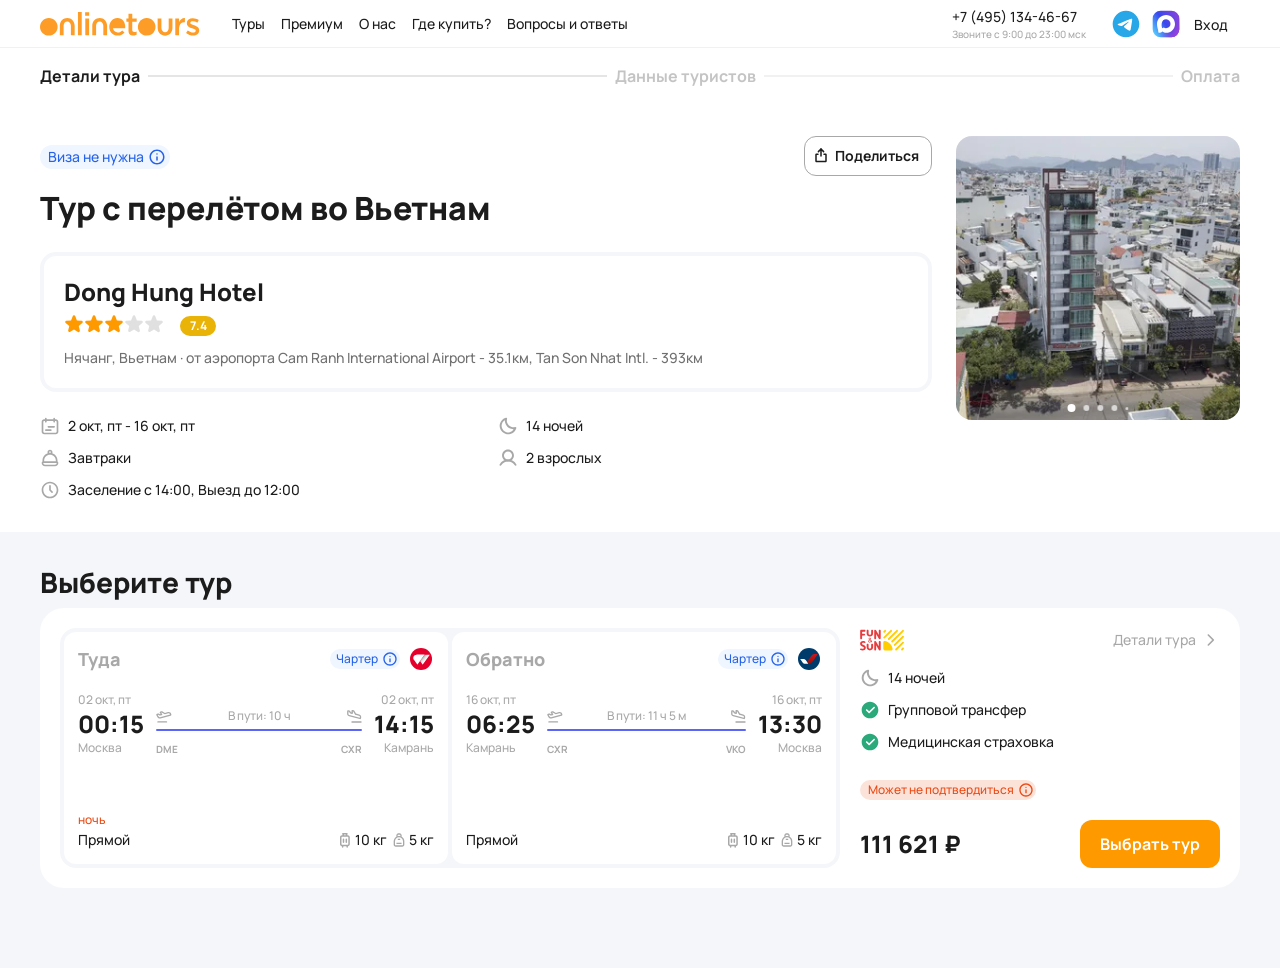1280x968 pixels.
Task: Click В пути: 10 ч duration text
Action: click(x=259, y=716)
